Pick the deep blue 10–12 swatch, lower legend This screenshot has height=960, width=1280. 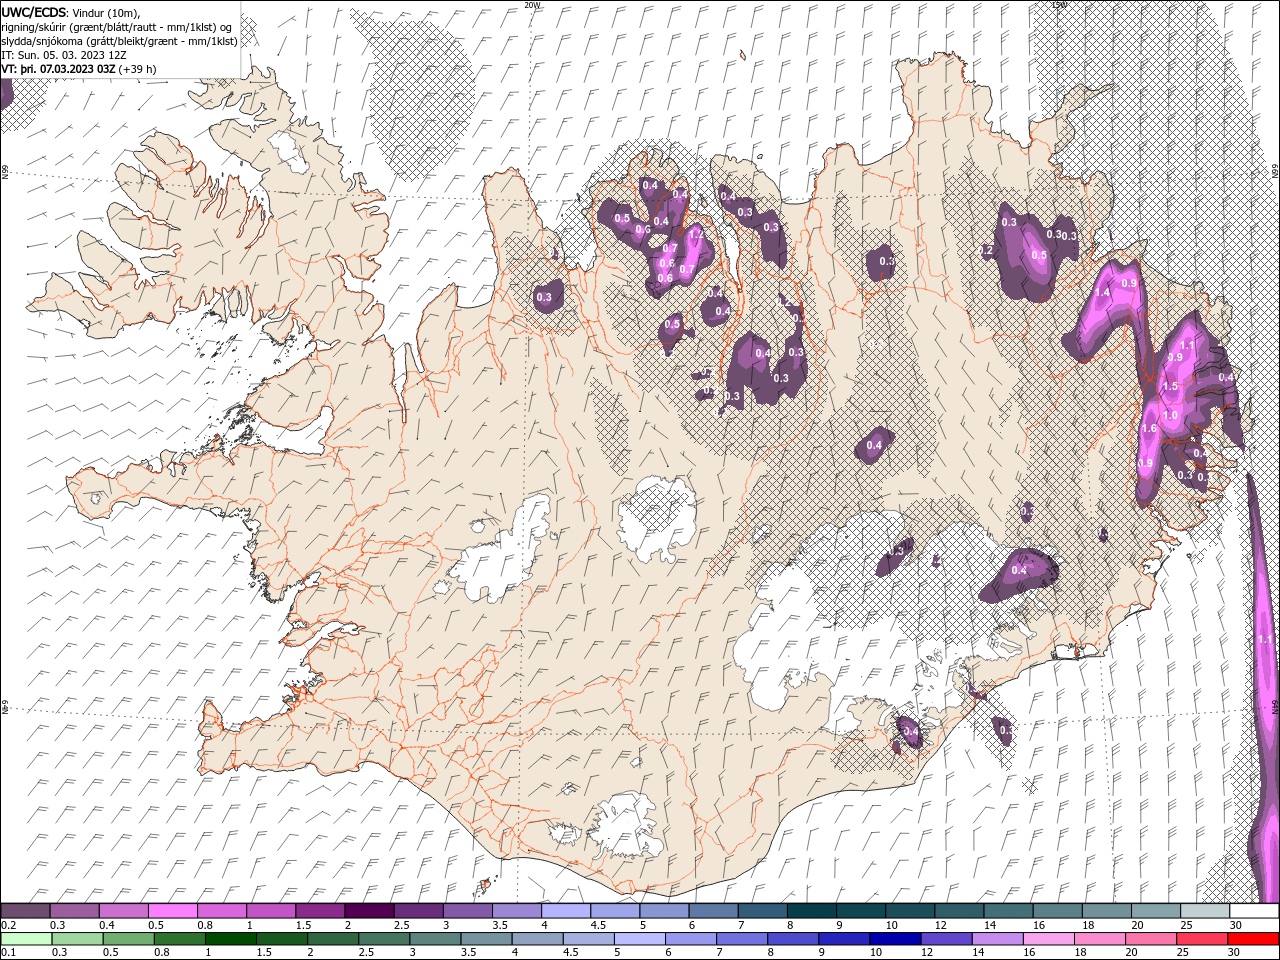click(x=896, y=939)
